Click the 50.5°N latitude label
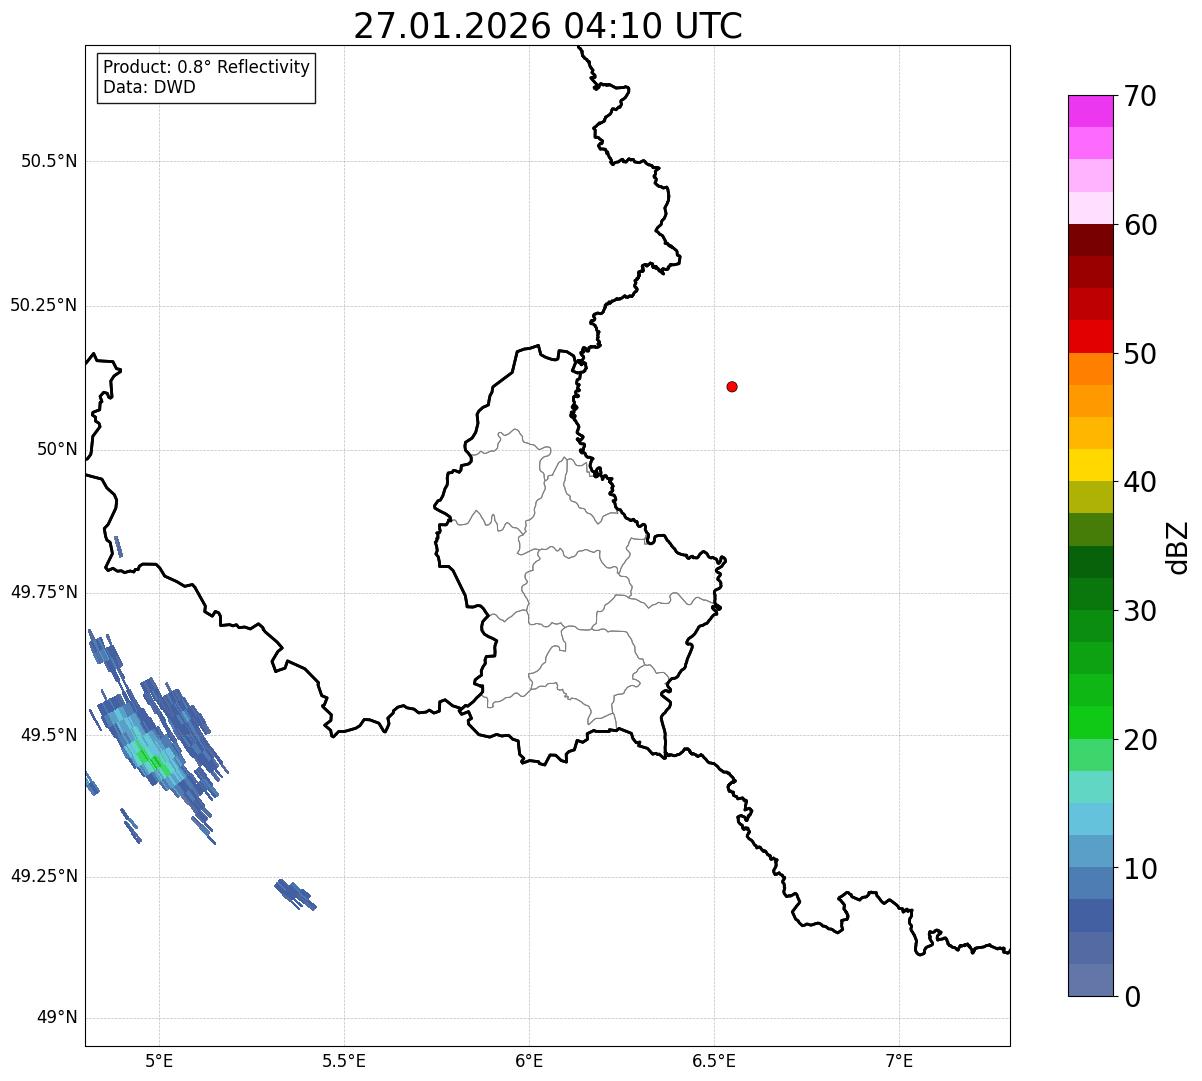 click(49, 161)
